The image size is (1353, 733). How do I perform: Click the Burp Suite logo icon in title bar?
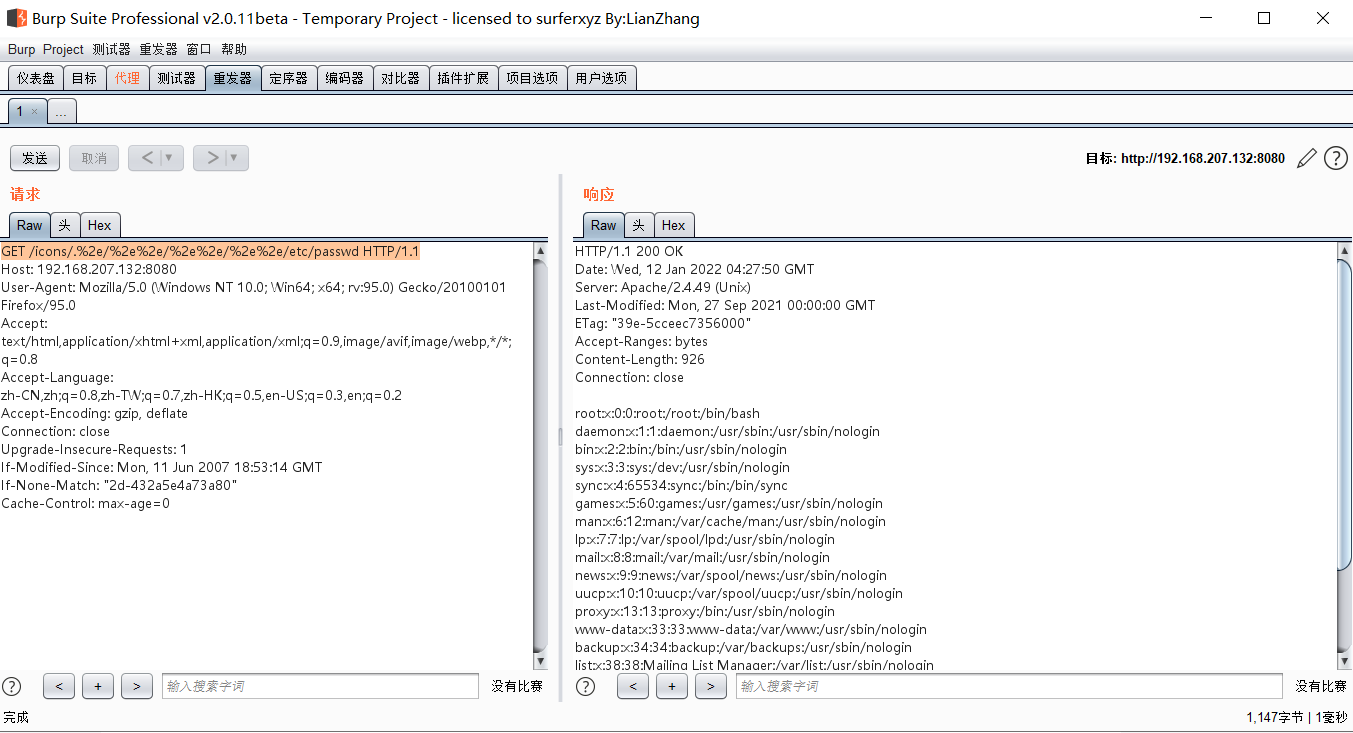click(16, 18)
